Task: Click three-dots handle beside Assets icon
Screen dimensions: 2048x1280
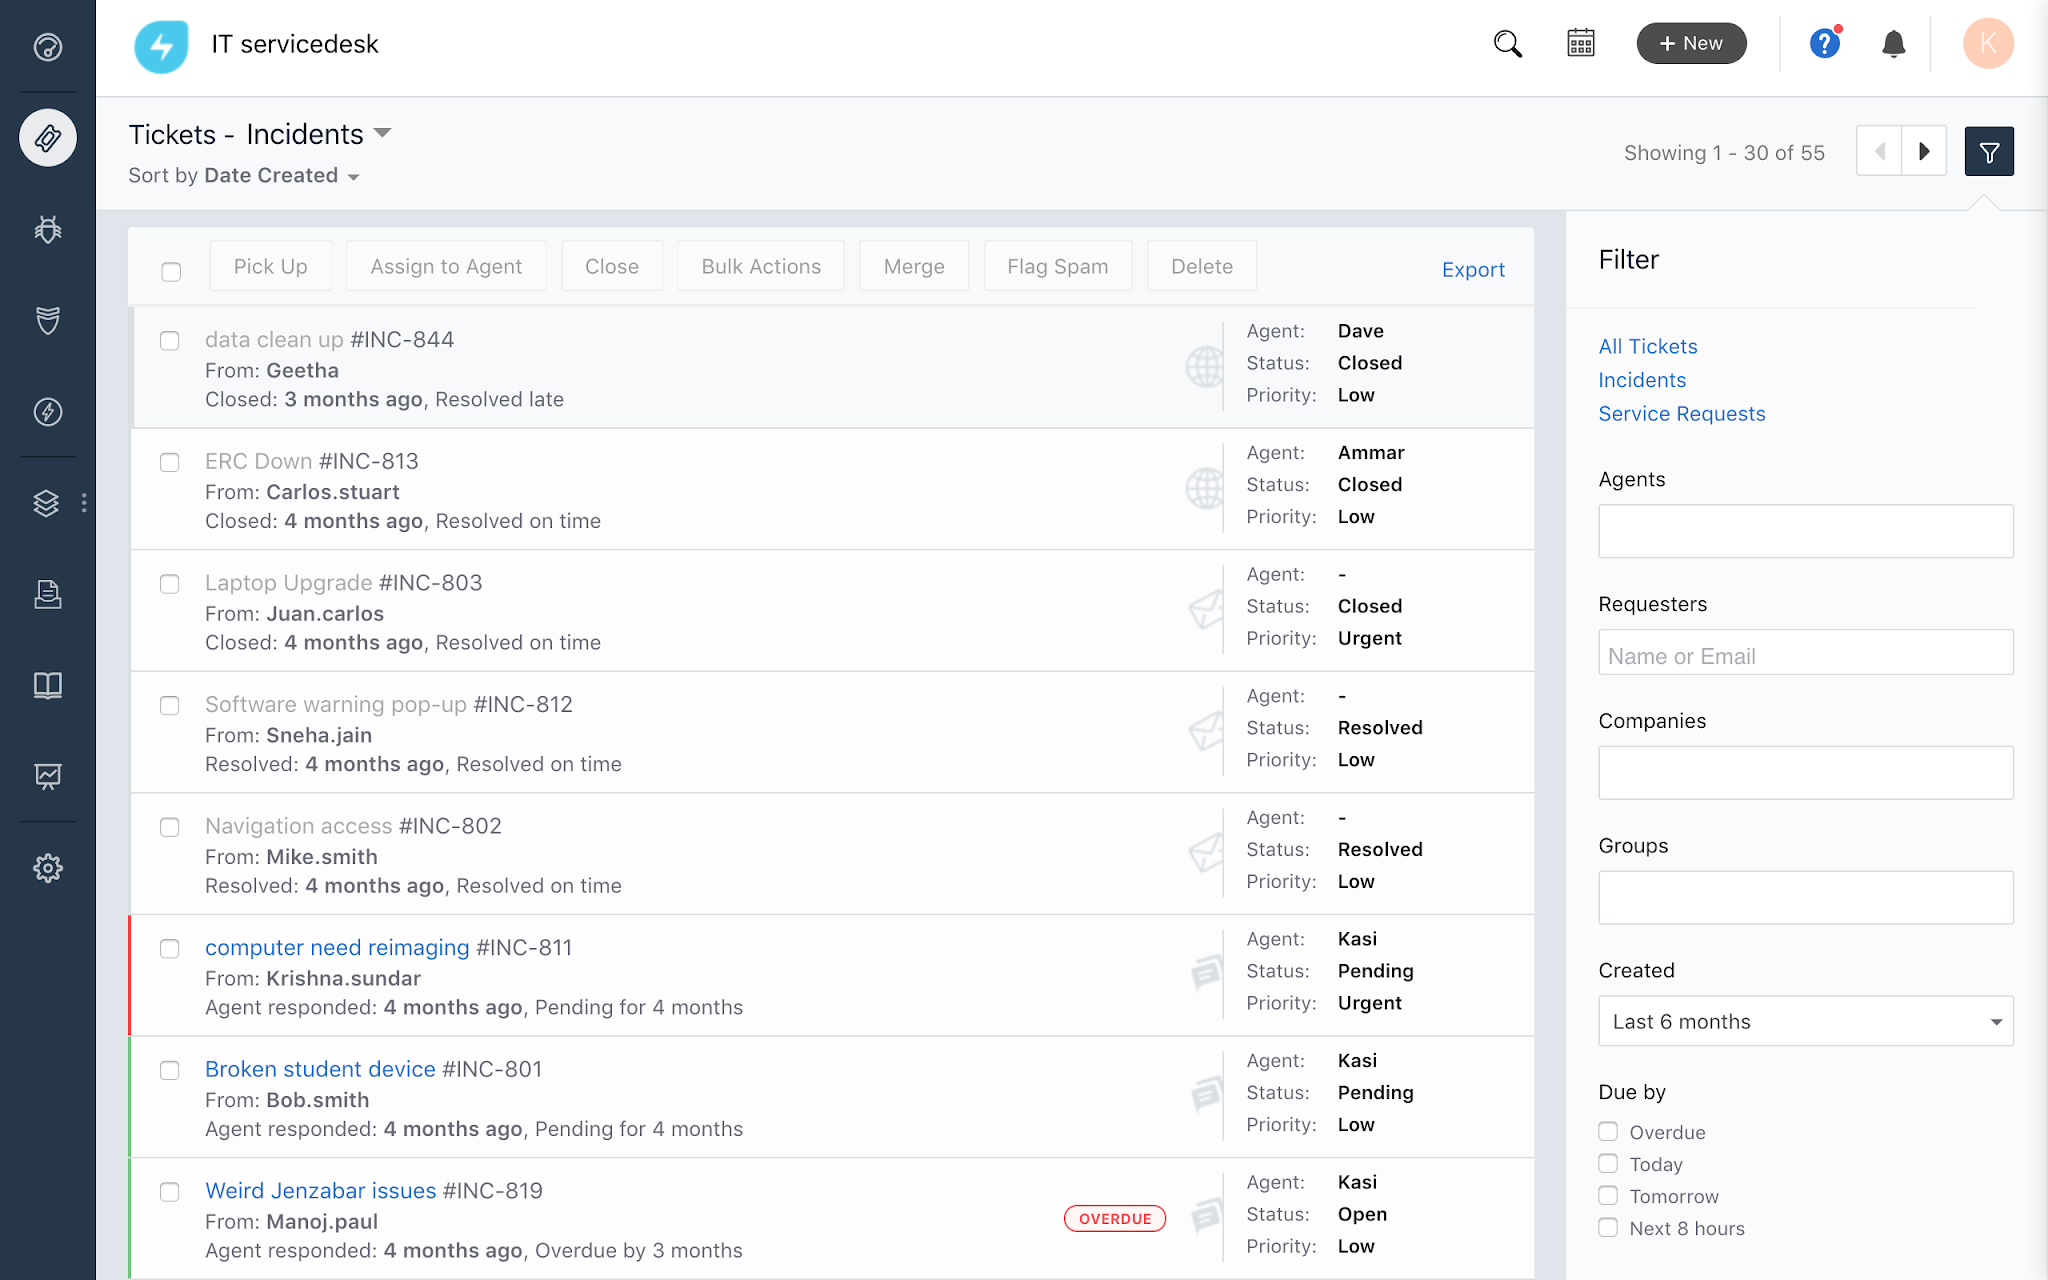Action: 84,503
